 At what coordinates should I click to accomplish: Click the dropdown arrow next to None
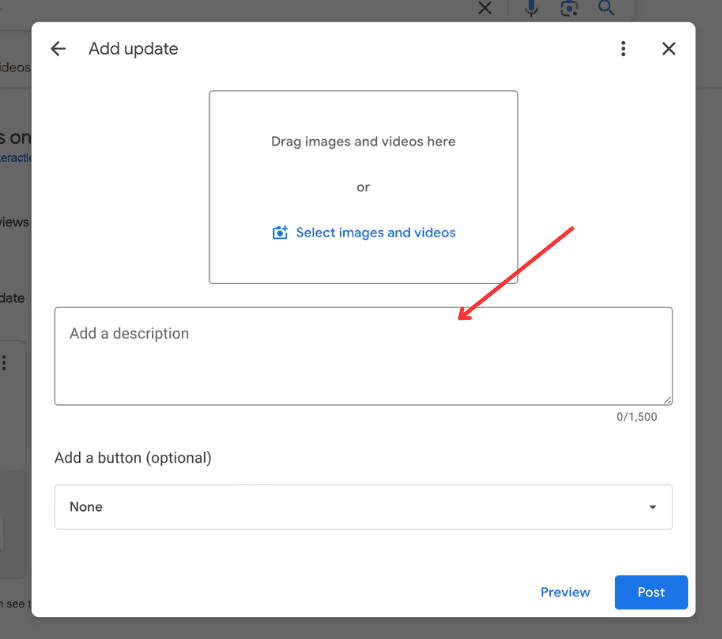tap(652, 507)
